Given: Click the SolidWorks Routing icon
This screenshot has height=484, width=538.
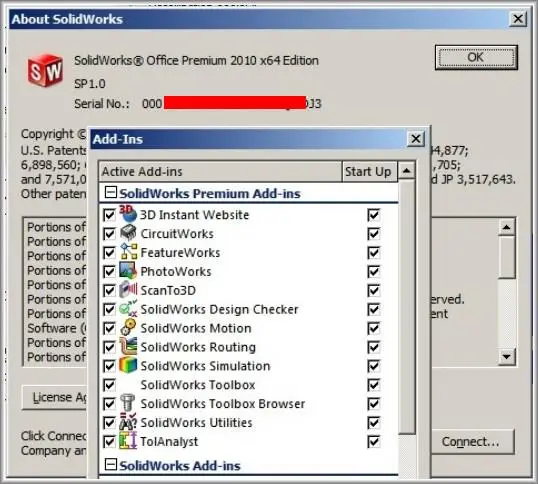Looking at the screenshot, I should (x=128, y=346).
